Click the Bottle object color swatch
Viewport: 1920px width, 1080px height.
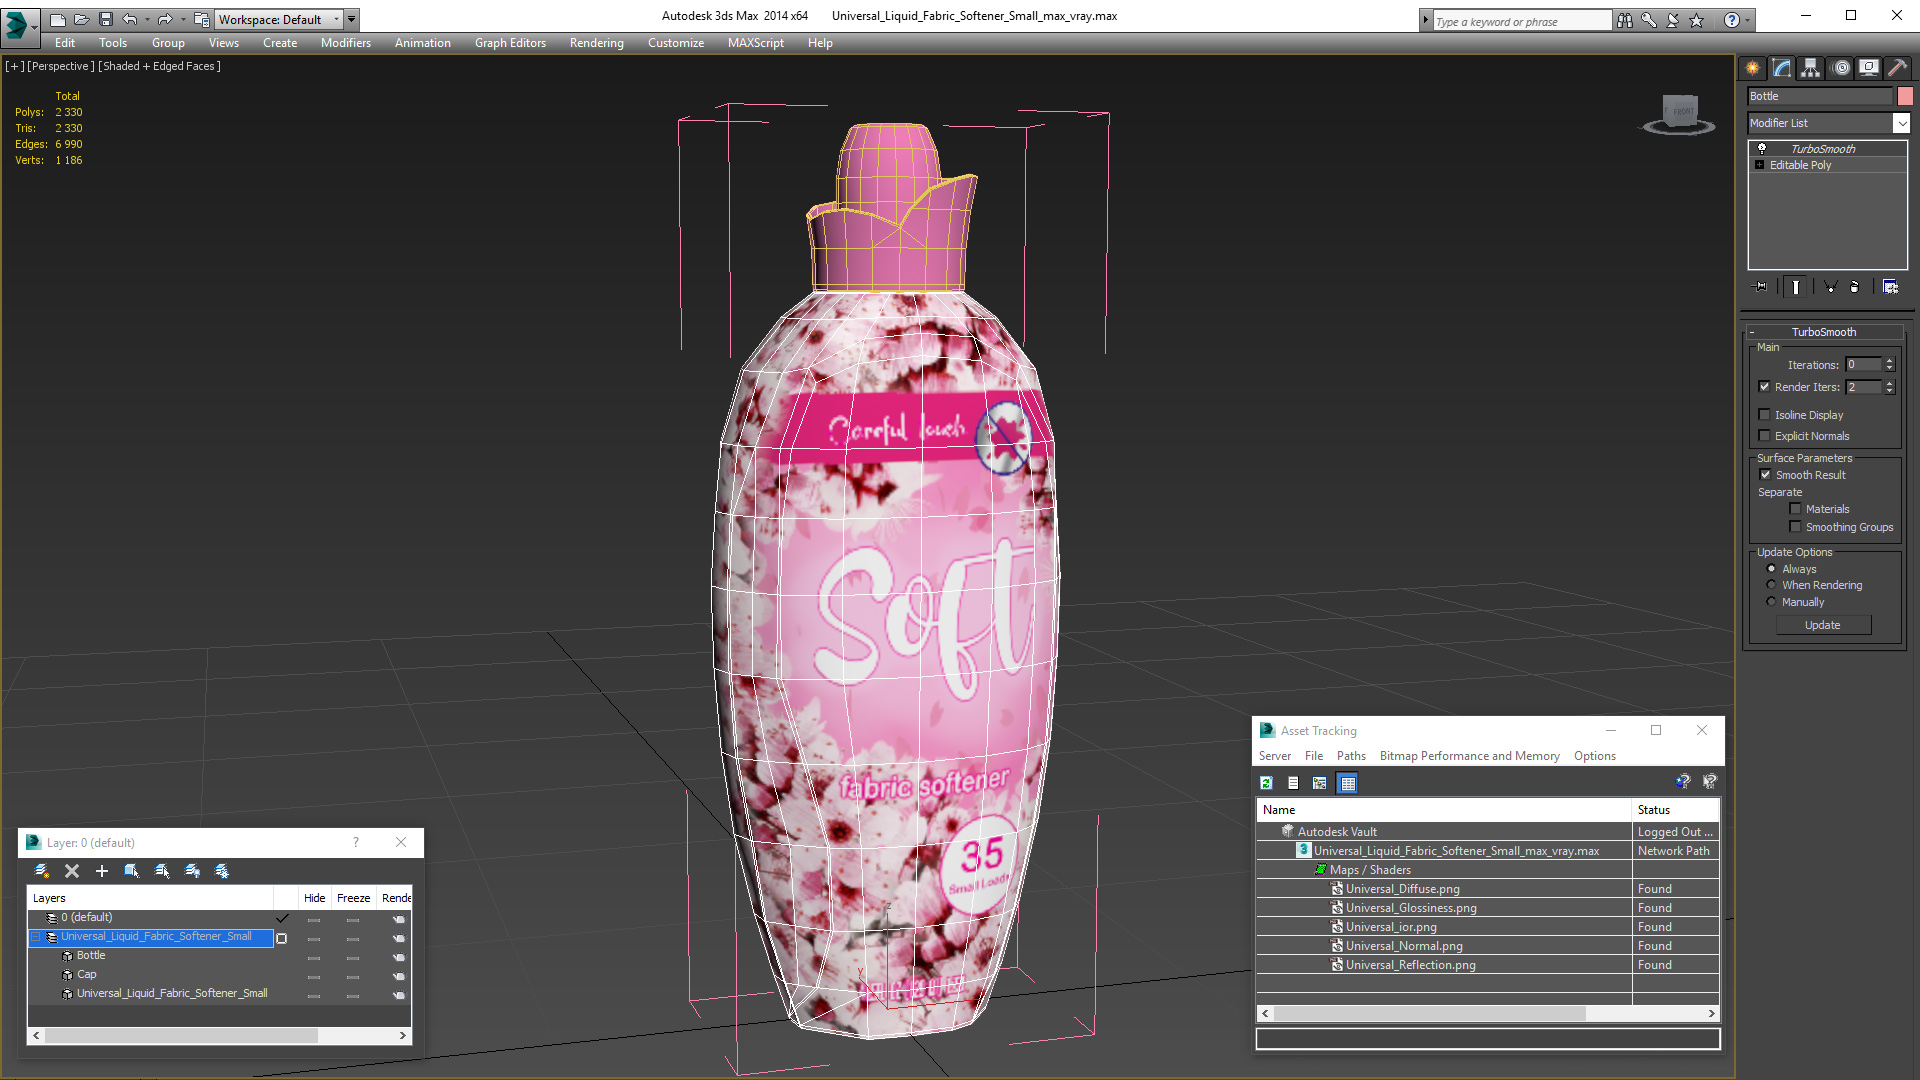pyautogui.click(x=1905, y=96)
